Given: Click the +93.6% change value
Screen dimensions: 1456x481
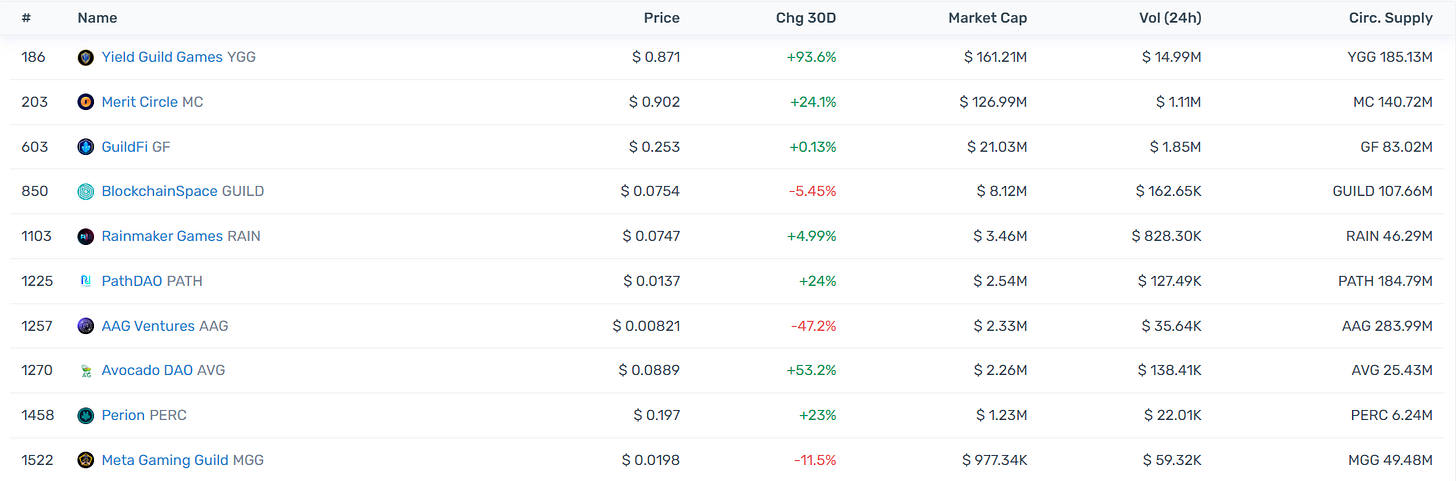Looking at the screenshot, I should click(x=812, y=57).
